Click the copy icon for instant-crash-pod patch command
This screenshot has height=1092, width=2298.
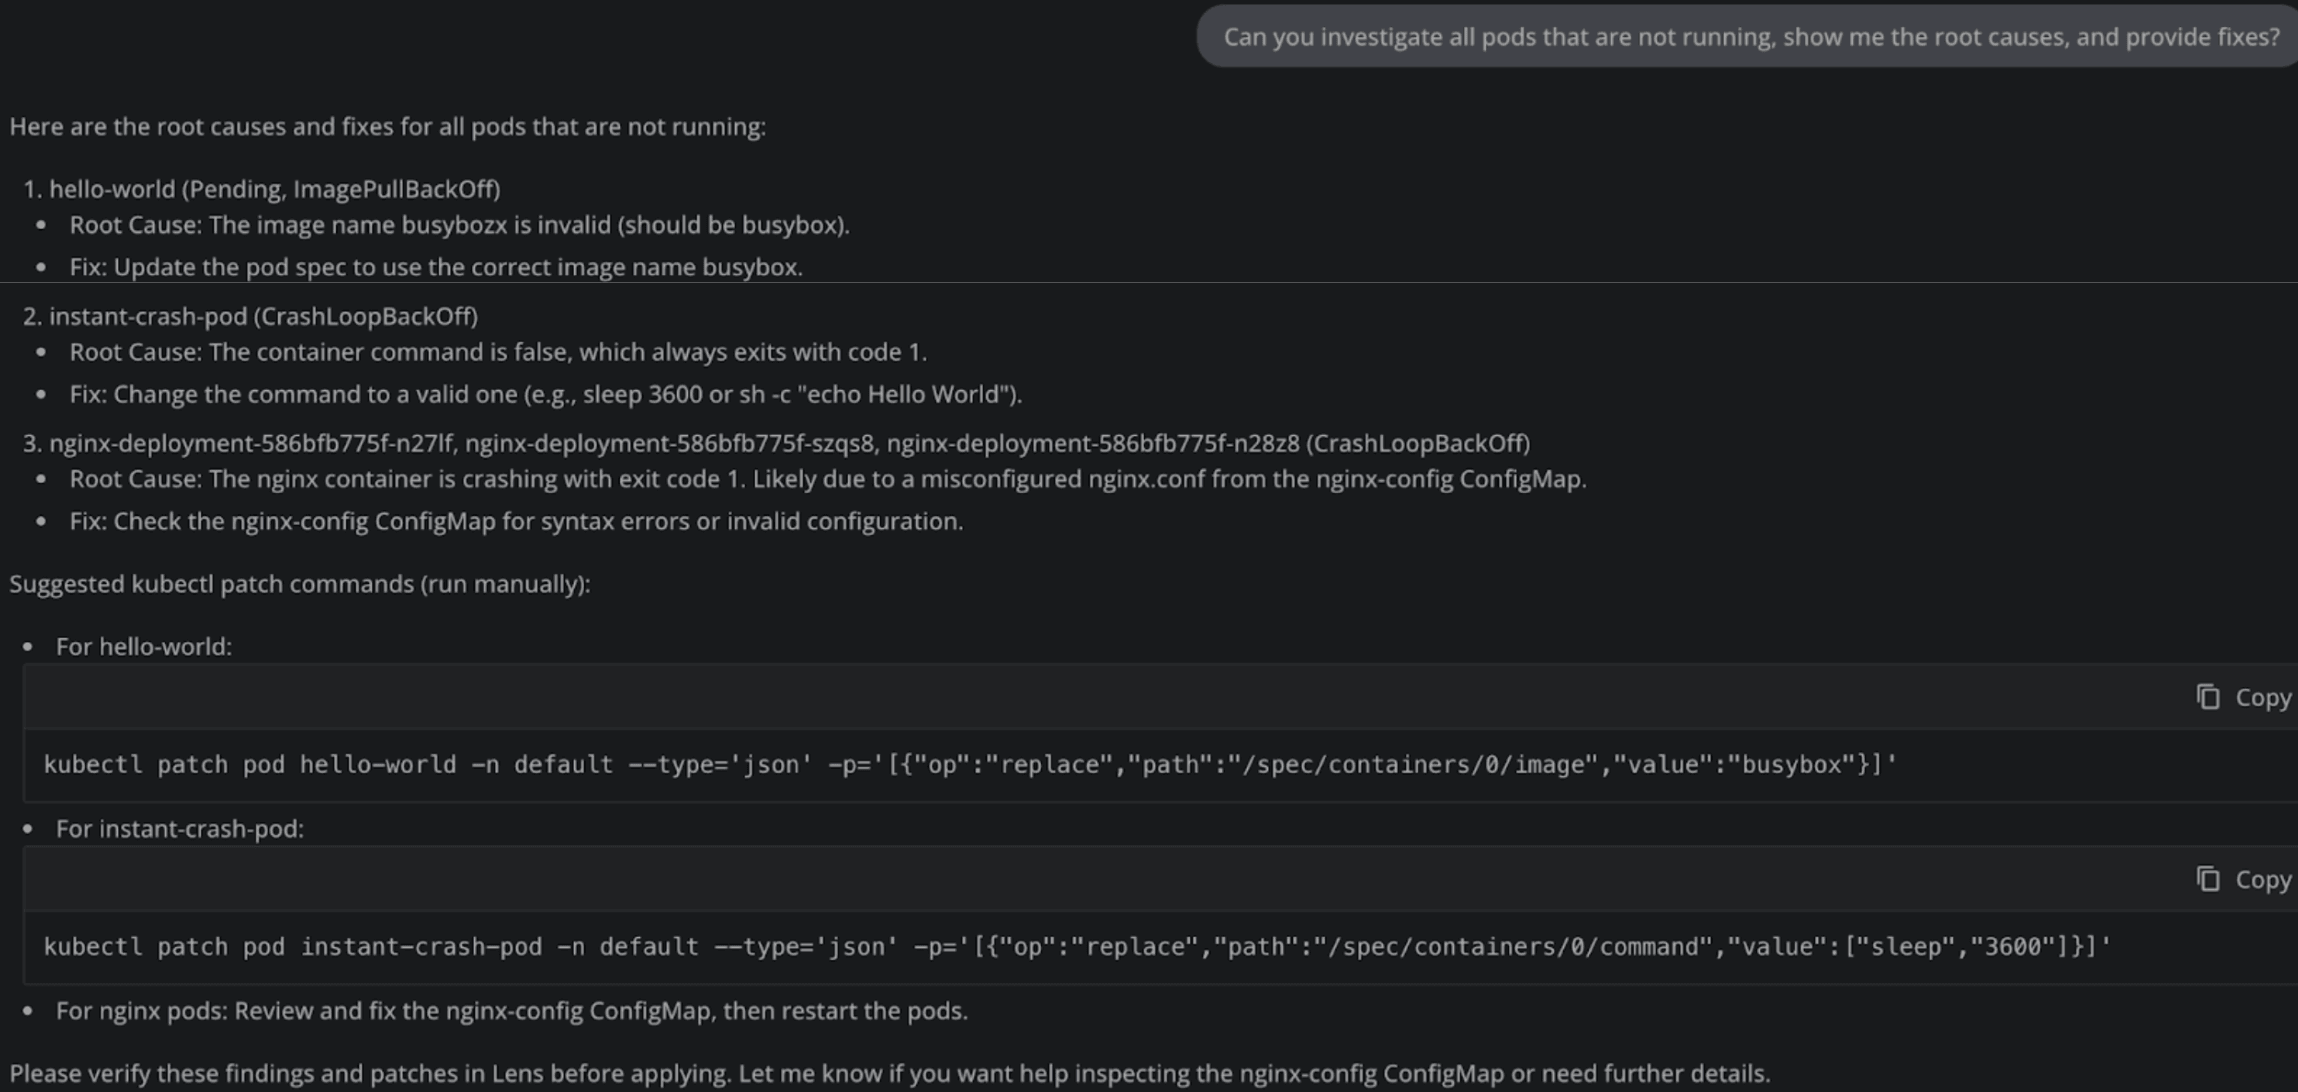[2207, 879]
